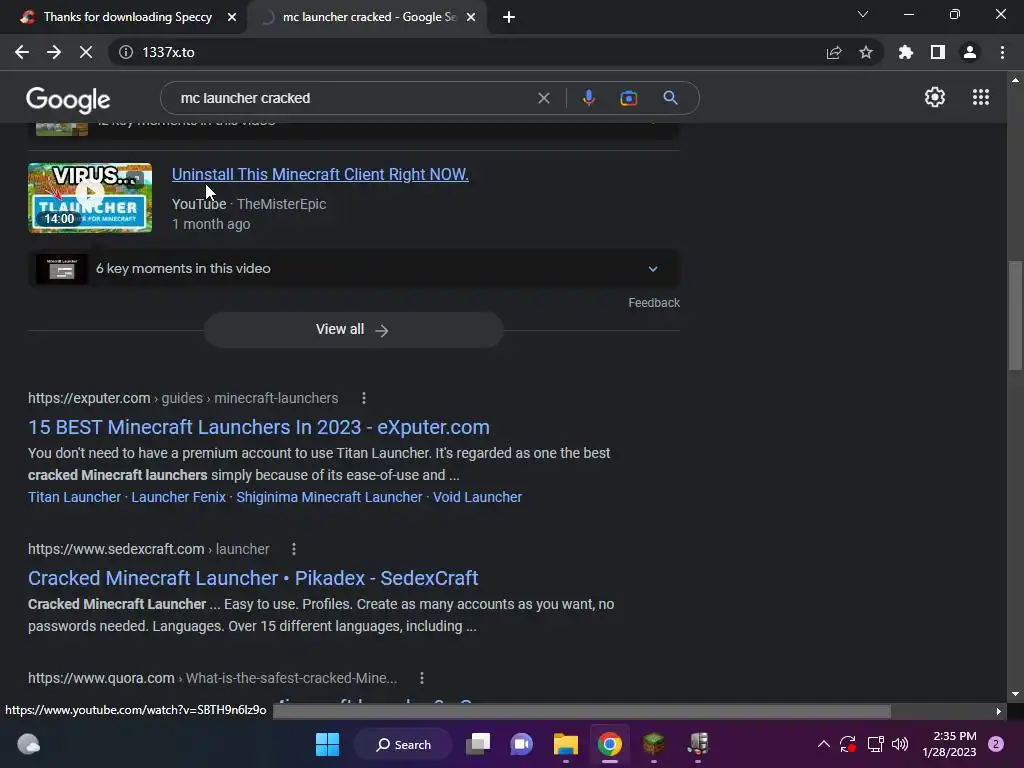Open Chrome three-dot menu
The image size is (1024, 768).
(x=1002, y=52)
